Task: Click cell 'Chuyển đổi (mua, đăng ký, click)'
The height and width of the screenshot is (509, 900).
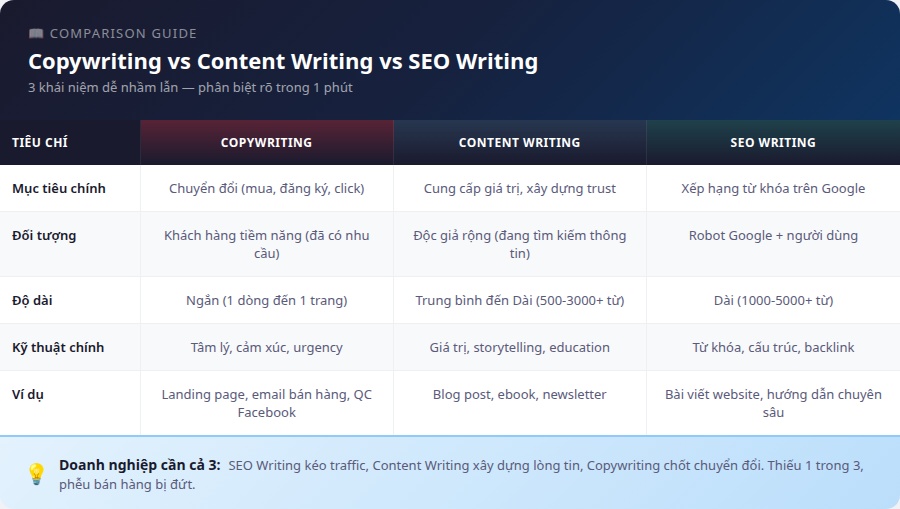Action: pyautogui.click(x=267, y=188)
